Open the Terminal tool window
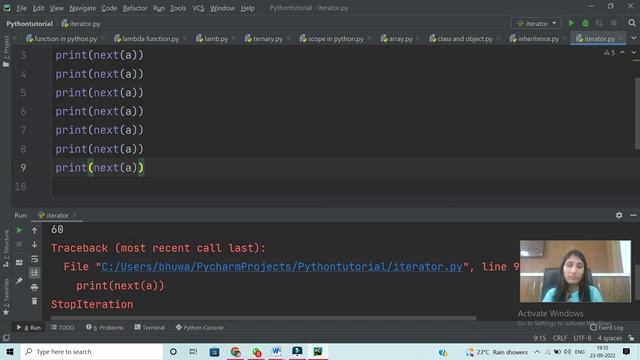640x360 pixels. tap(149, 327)
